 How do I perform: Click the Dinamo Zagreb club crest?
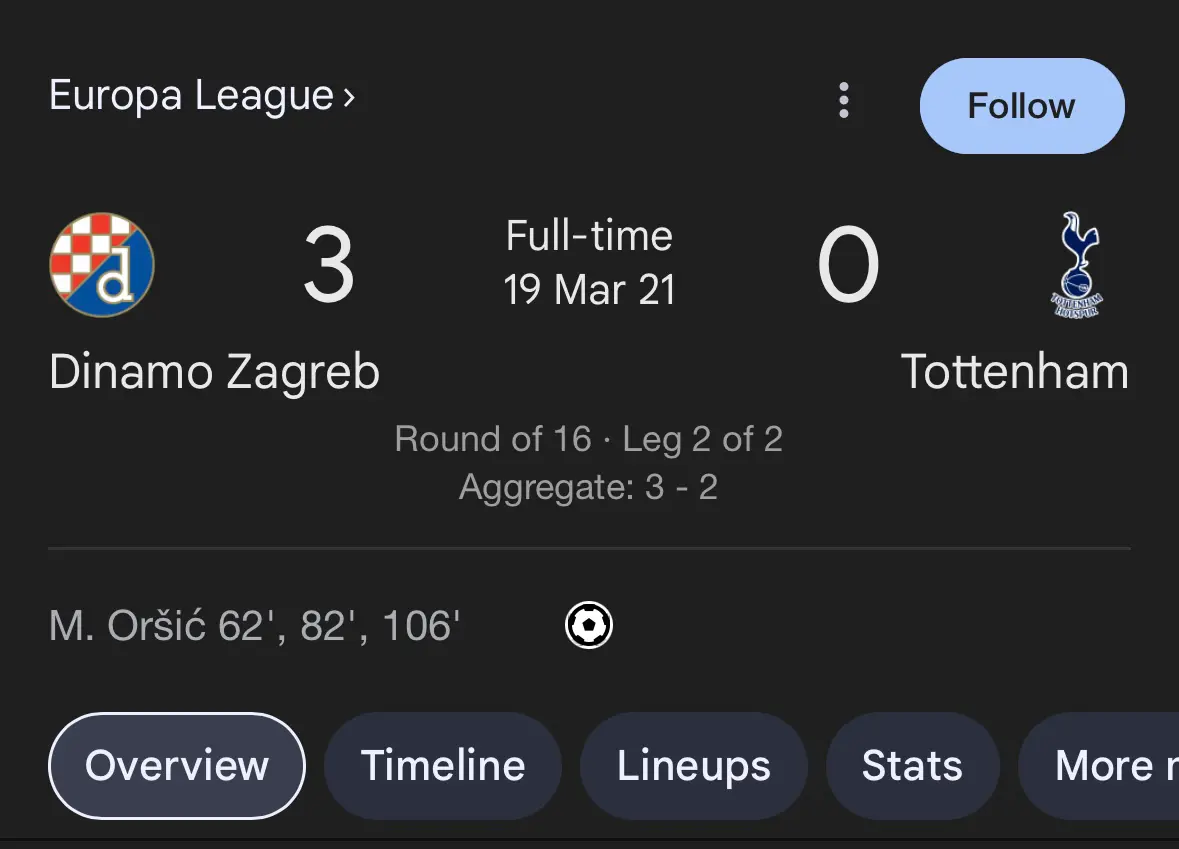(102, 265)
